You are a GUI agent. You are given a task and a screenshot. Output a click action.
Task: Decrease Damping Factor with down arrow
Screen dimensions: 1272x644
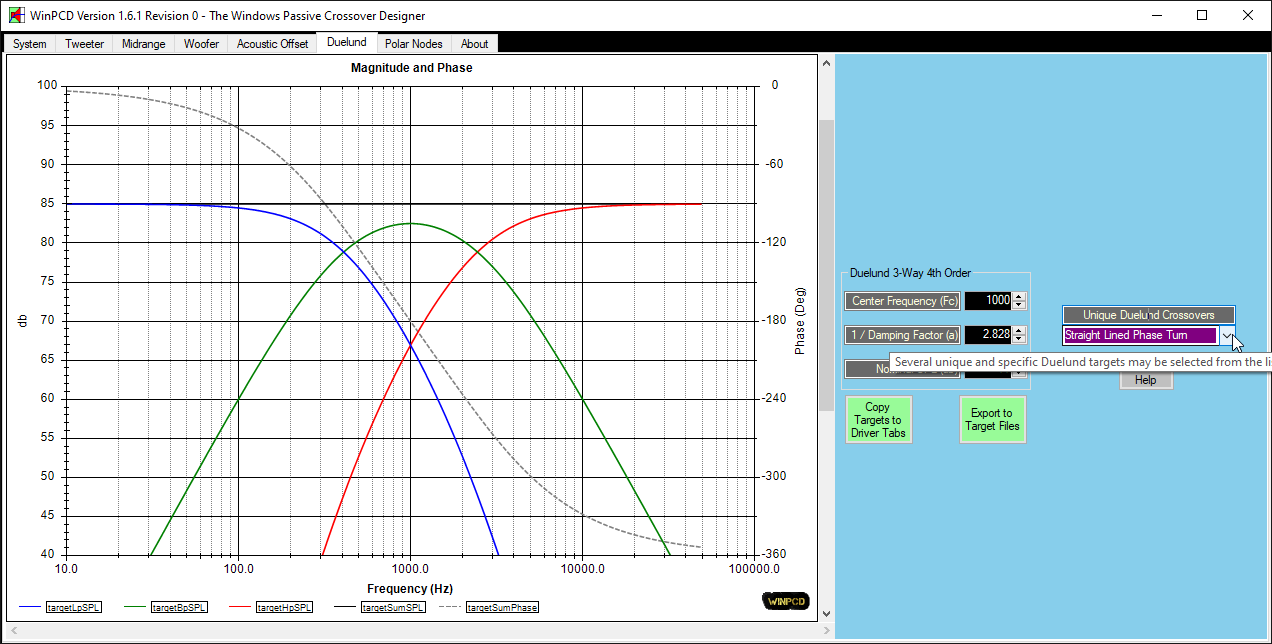coord(1019,339)
